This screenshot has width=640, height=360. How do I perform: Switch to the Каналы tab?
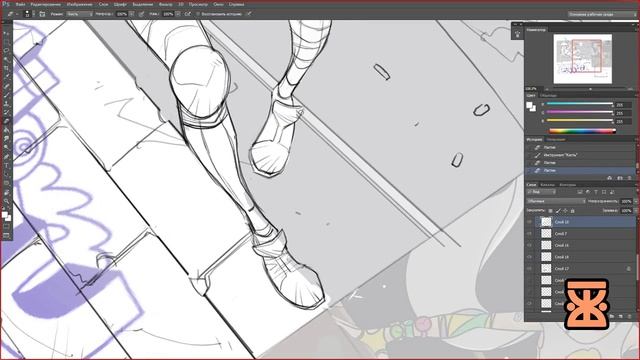[547, 185]
